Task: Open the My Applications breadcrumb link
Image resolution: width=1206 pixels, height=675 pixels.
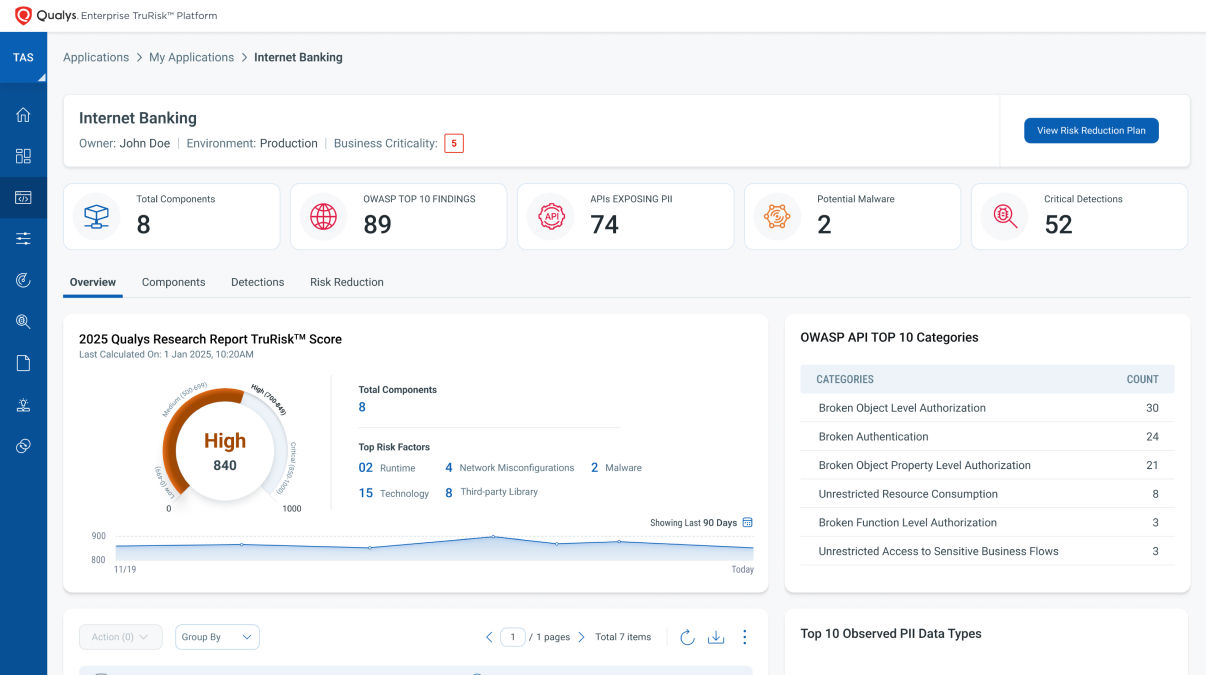Action: point(191,57)
